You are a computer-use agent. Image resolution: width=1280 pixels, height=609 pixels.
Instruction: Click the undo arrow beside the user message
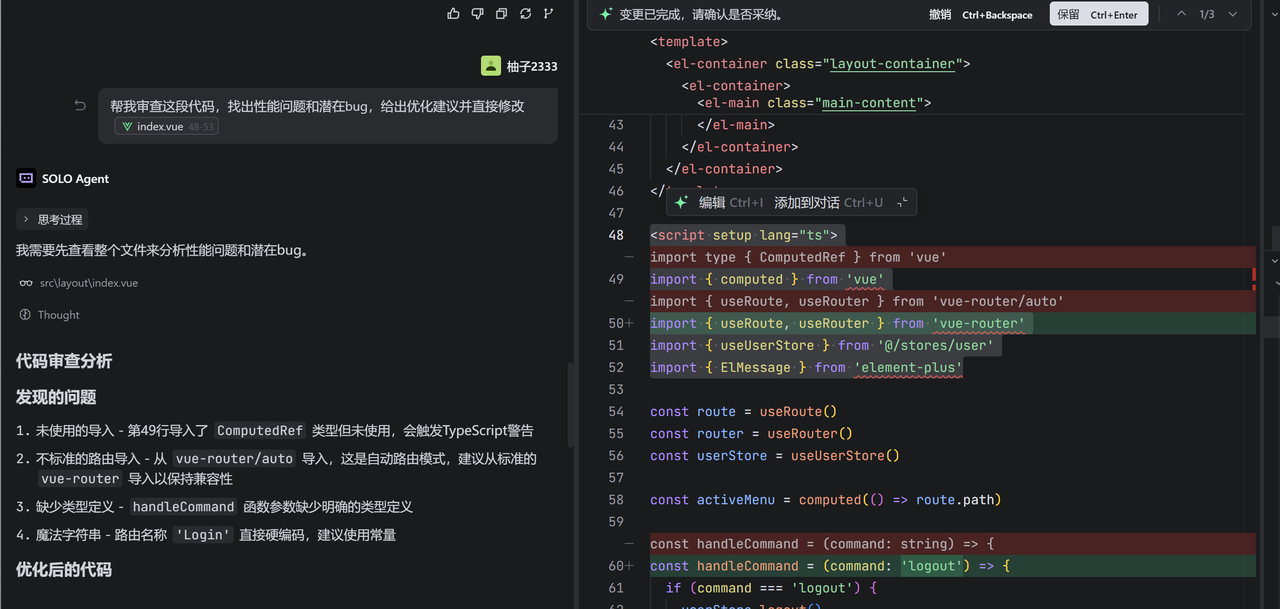point(80,106)
